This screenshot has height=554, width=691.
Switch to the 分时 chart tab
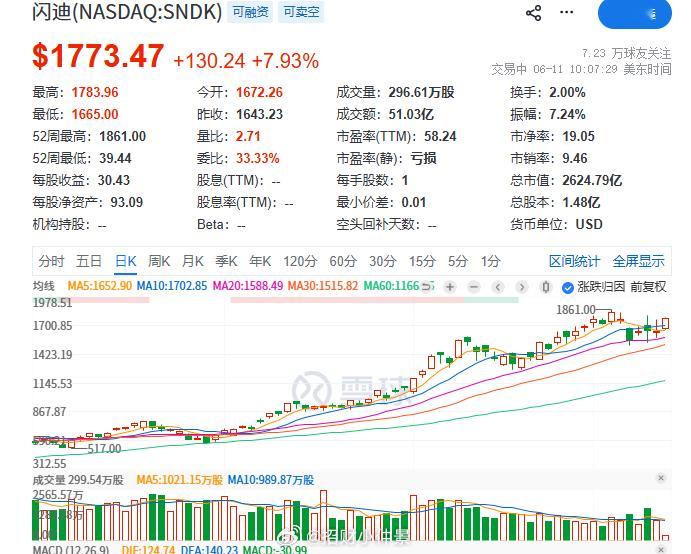point(51,261)
